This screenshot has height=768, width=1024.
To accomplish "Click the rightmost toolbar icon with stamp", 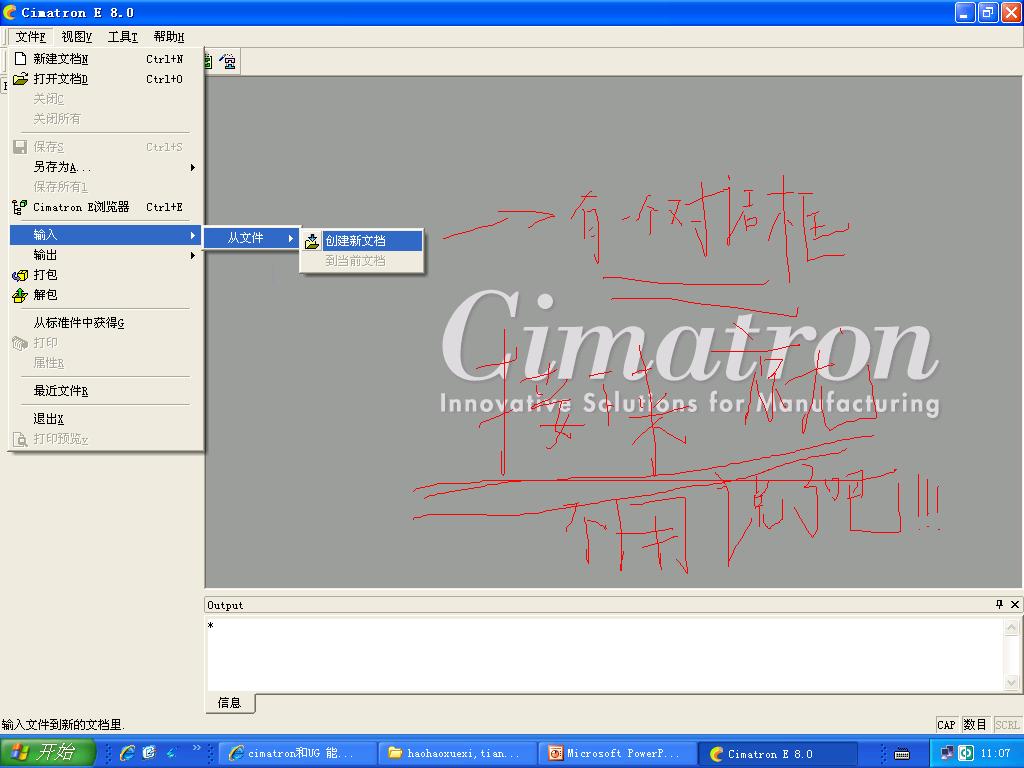I will [228, 61].
